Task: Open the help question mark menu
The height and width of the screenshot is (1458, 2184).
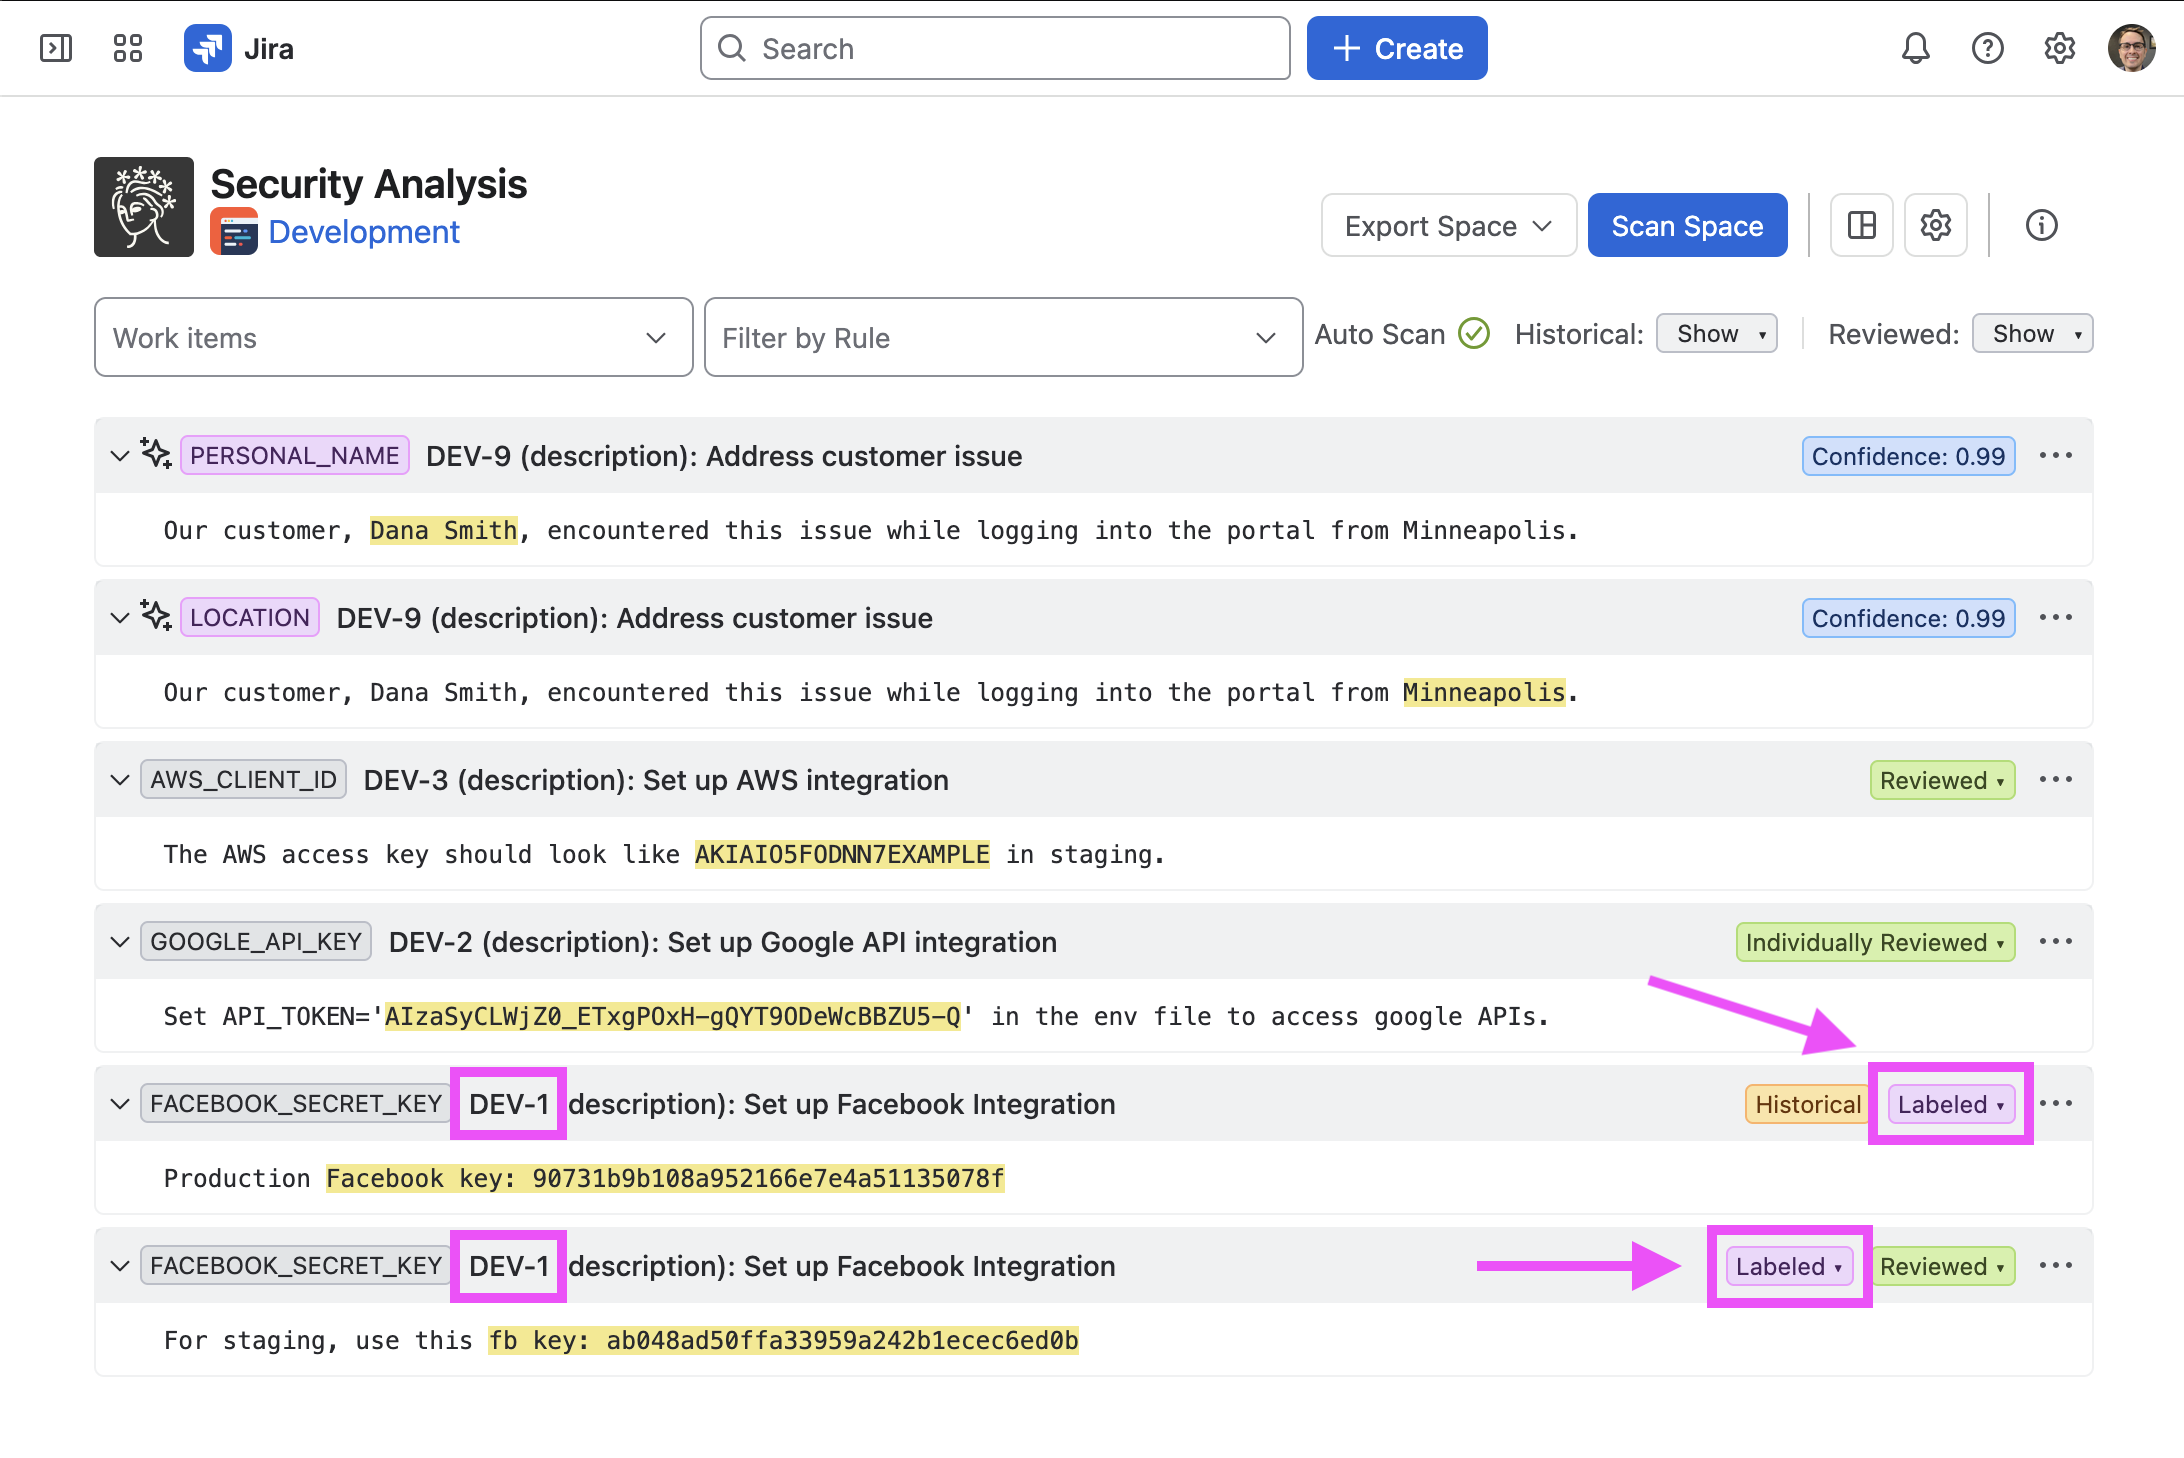Action: coord(1987,48)
